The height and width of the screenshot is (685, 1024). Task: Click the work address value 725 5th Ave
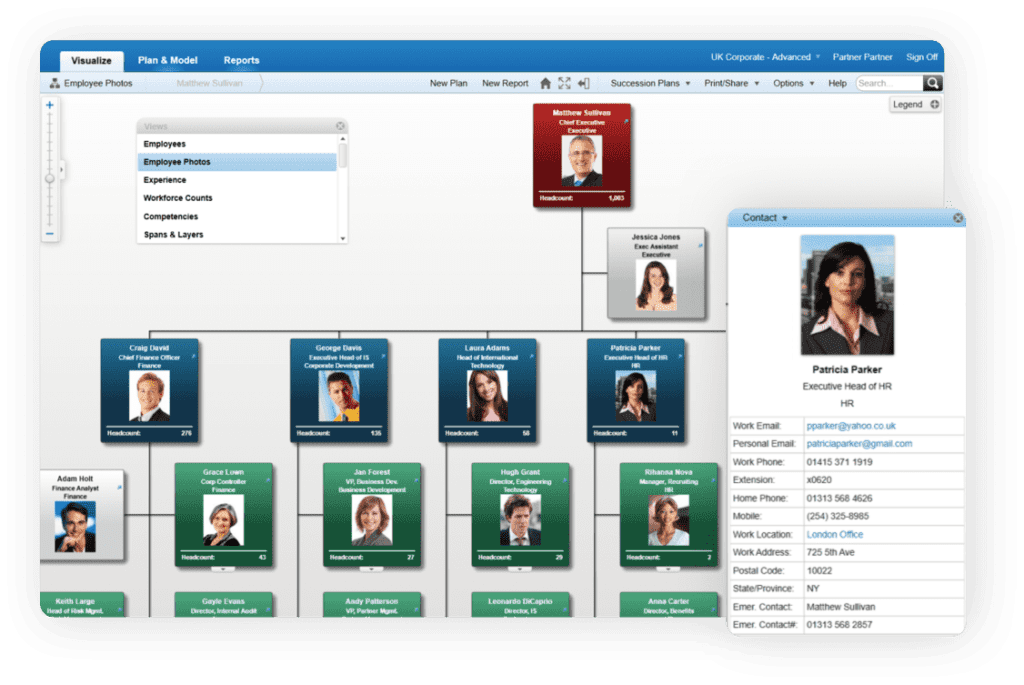pyautogui.click(x=830, y=552)
